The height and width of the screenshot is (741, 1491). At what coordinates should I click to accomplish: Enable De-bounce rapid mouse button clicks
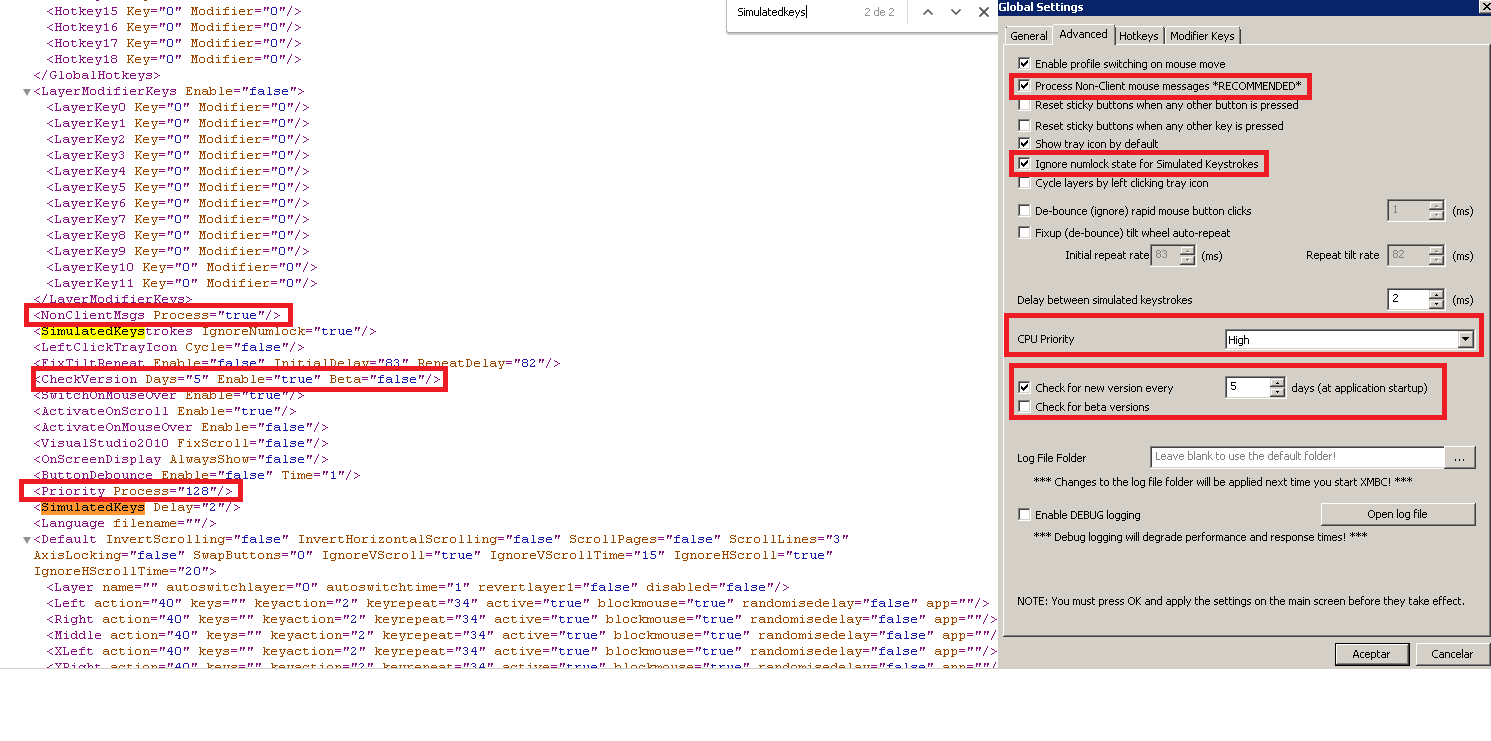[x=1024, y=211]
